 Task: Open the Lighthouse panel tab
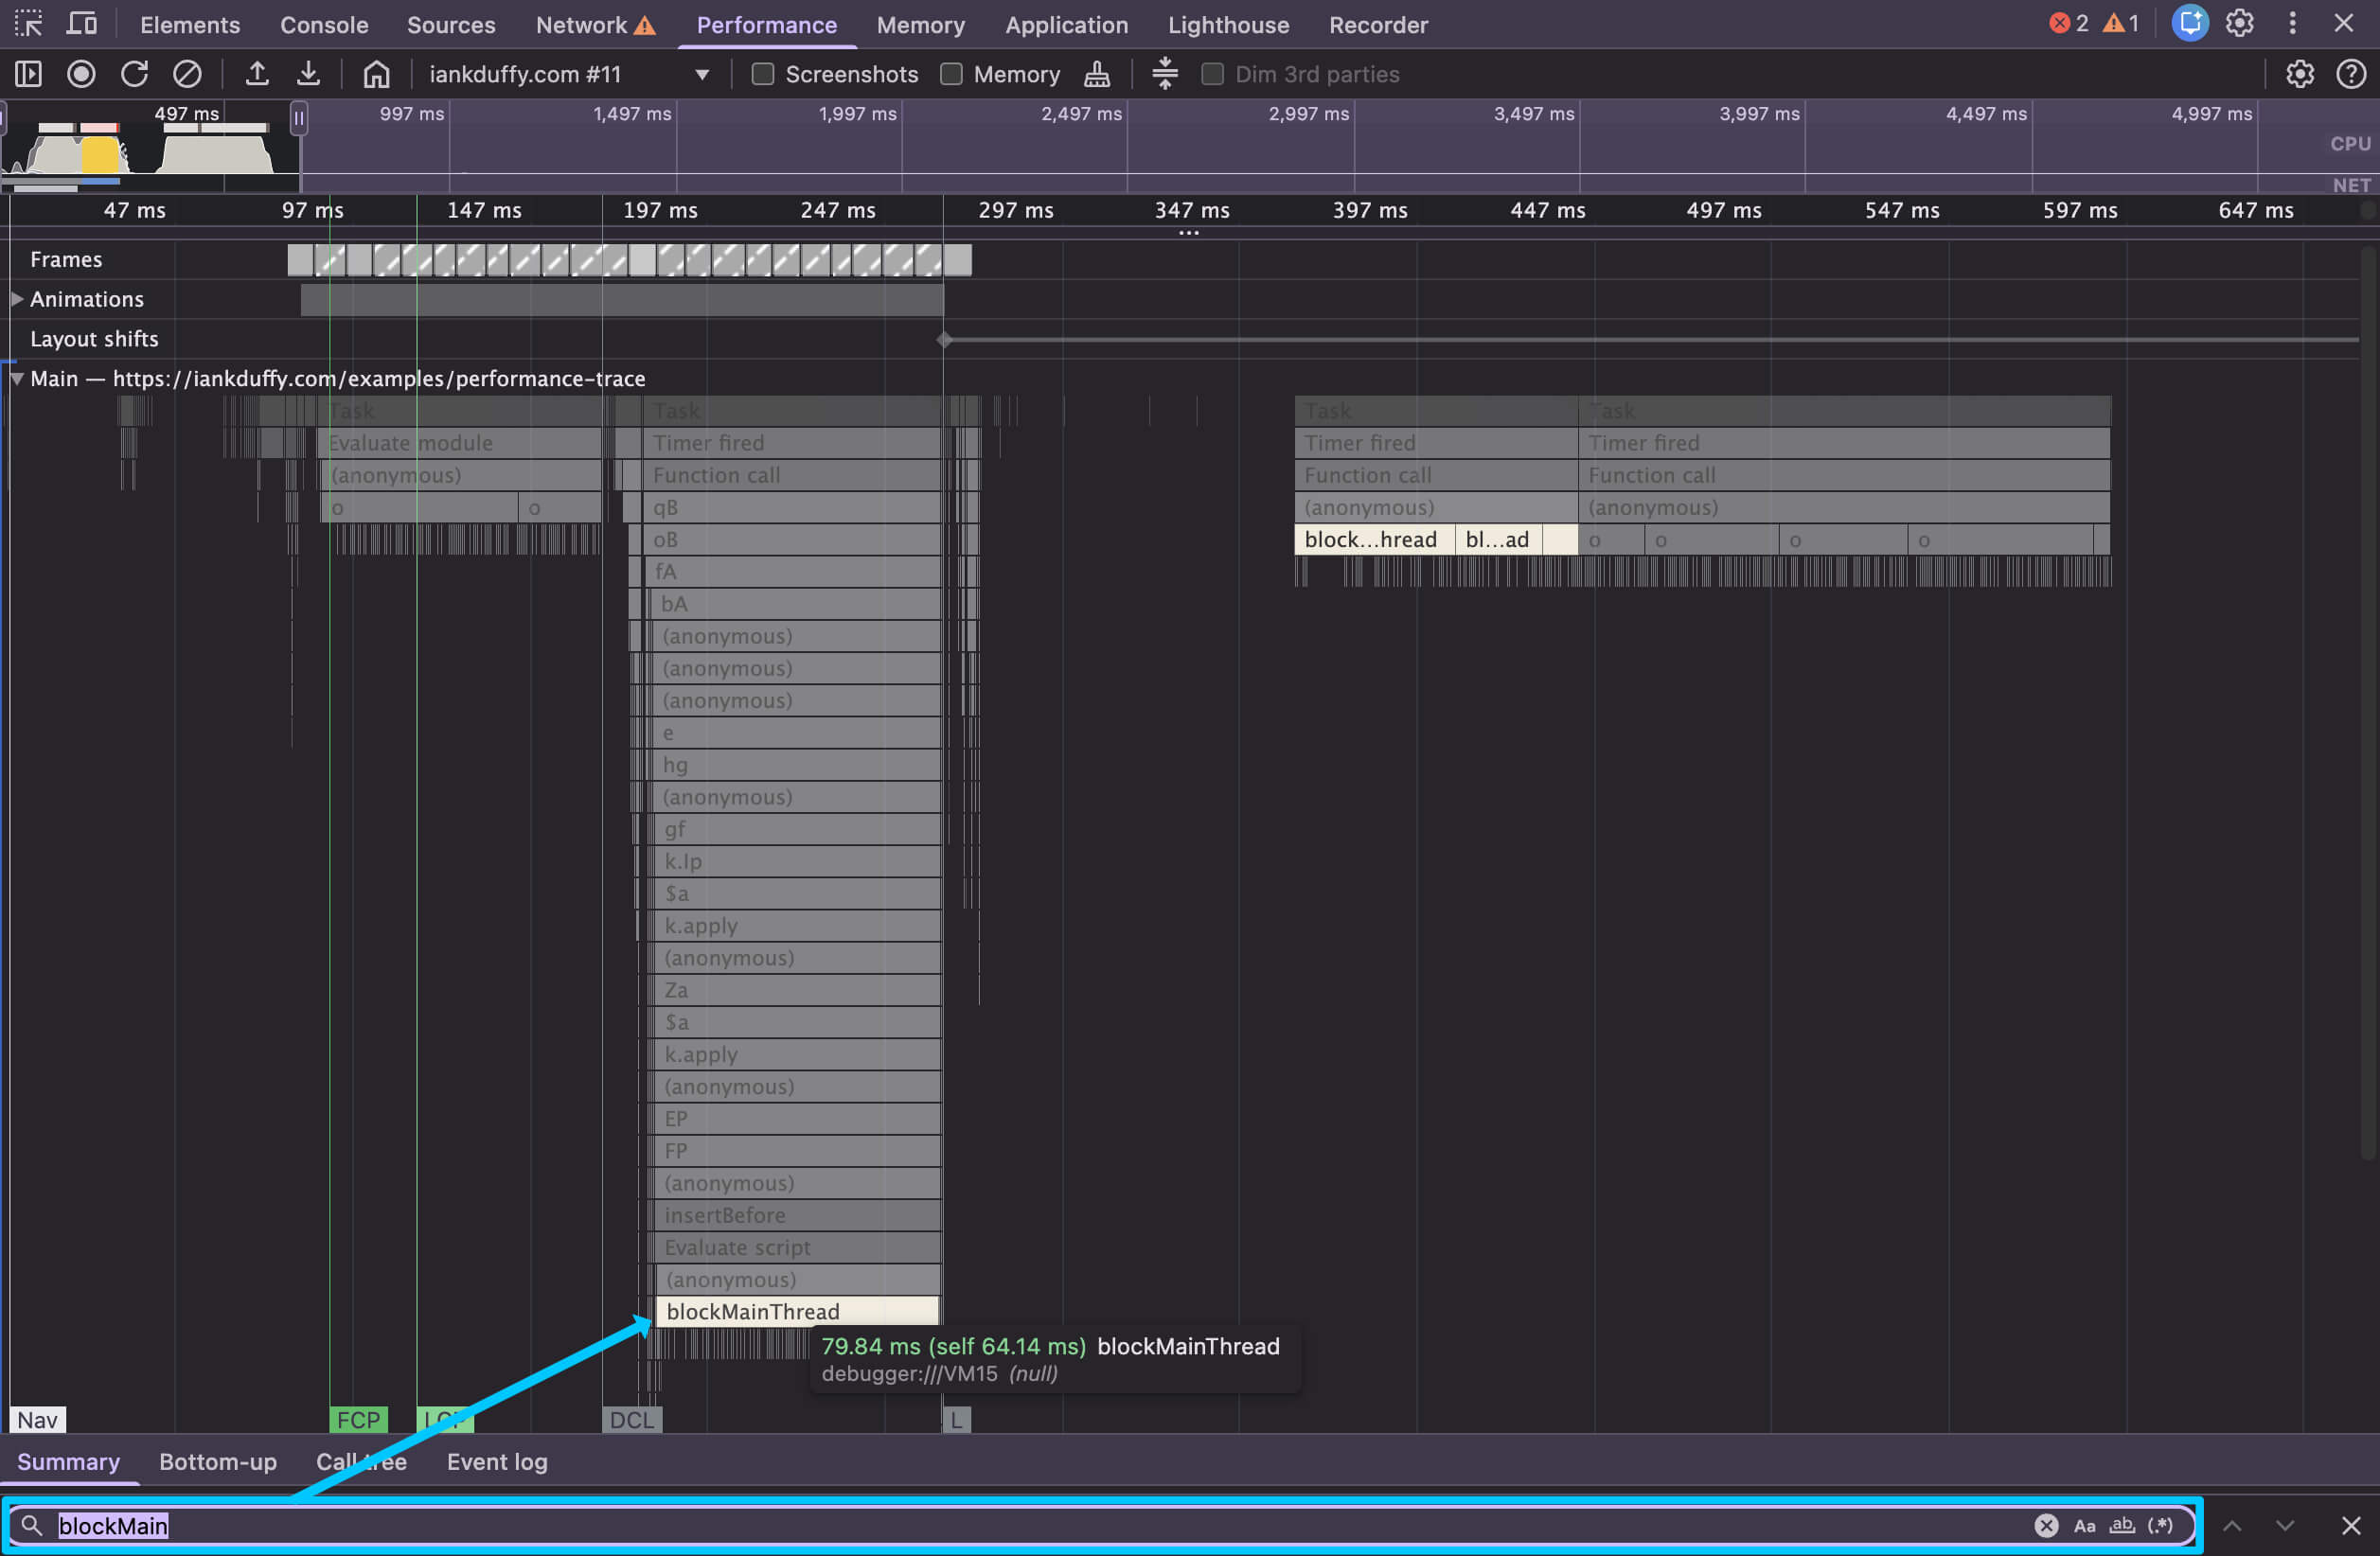[x=1228, y=25]
